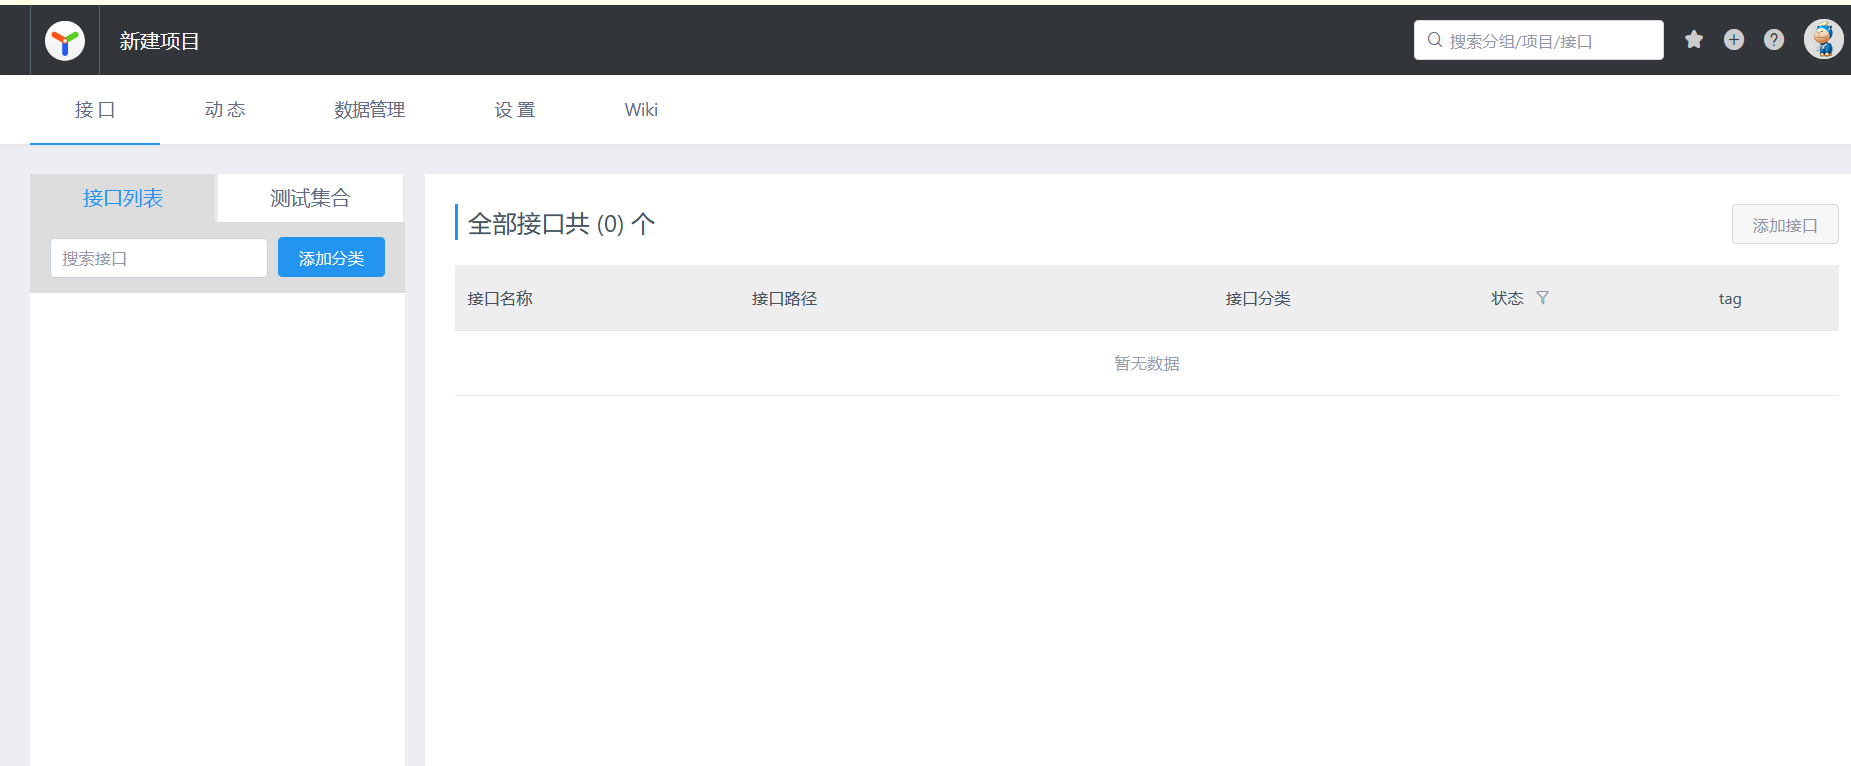Click the 新建项目 project title

(160, 41)
